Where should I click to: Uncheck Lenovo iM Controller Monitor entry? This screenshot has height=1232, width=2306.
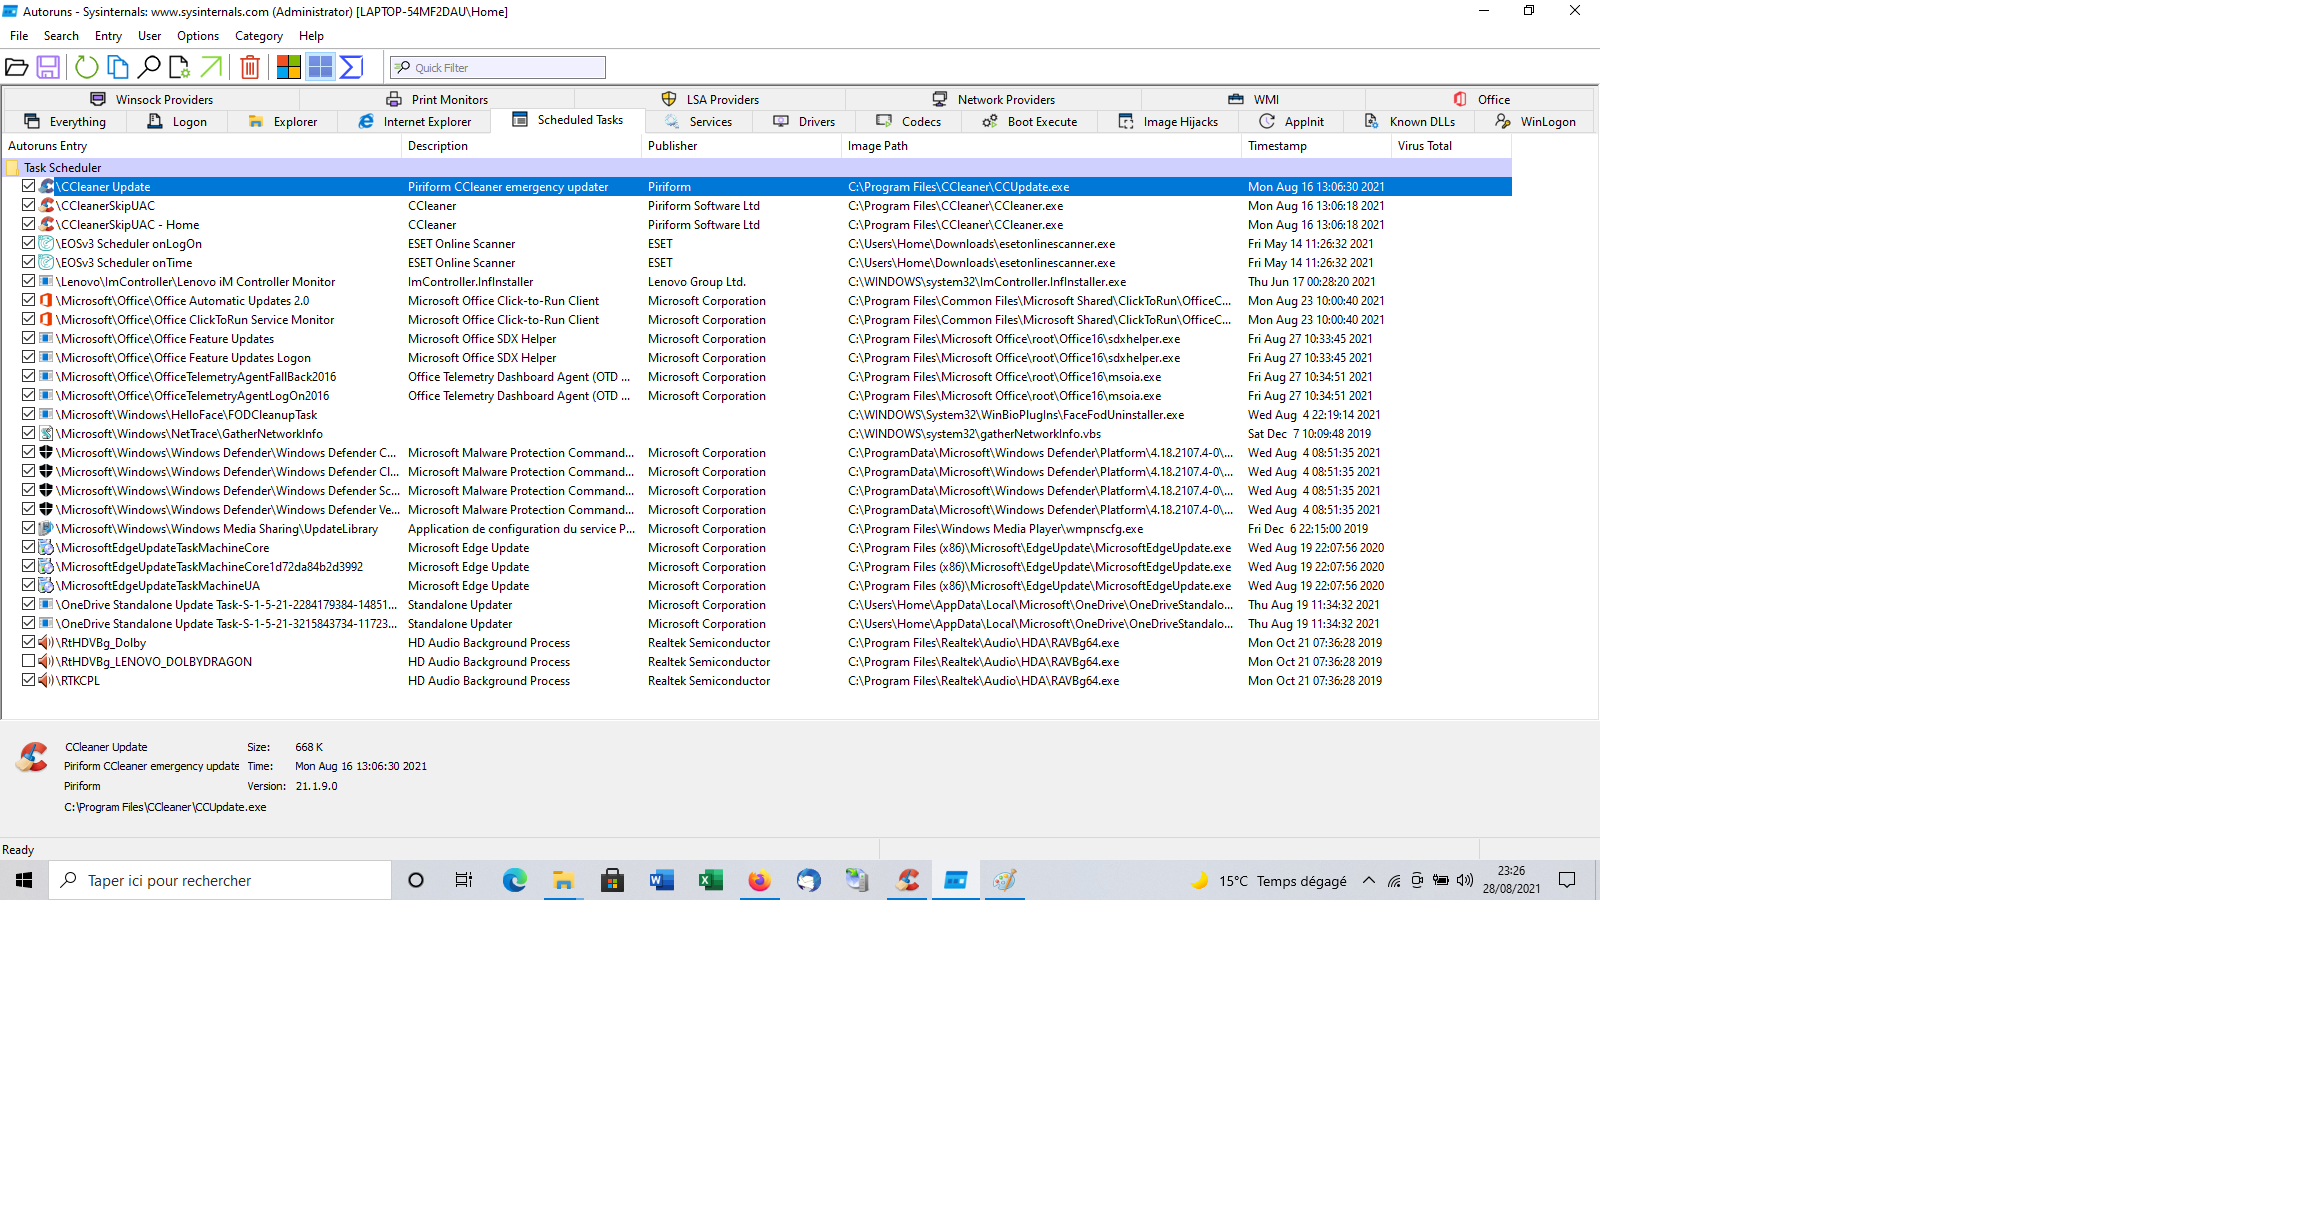coord(29,281)
